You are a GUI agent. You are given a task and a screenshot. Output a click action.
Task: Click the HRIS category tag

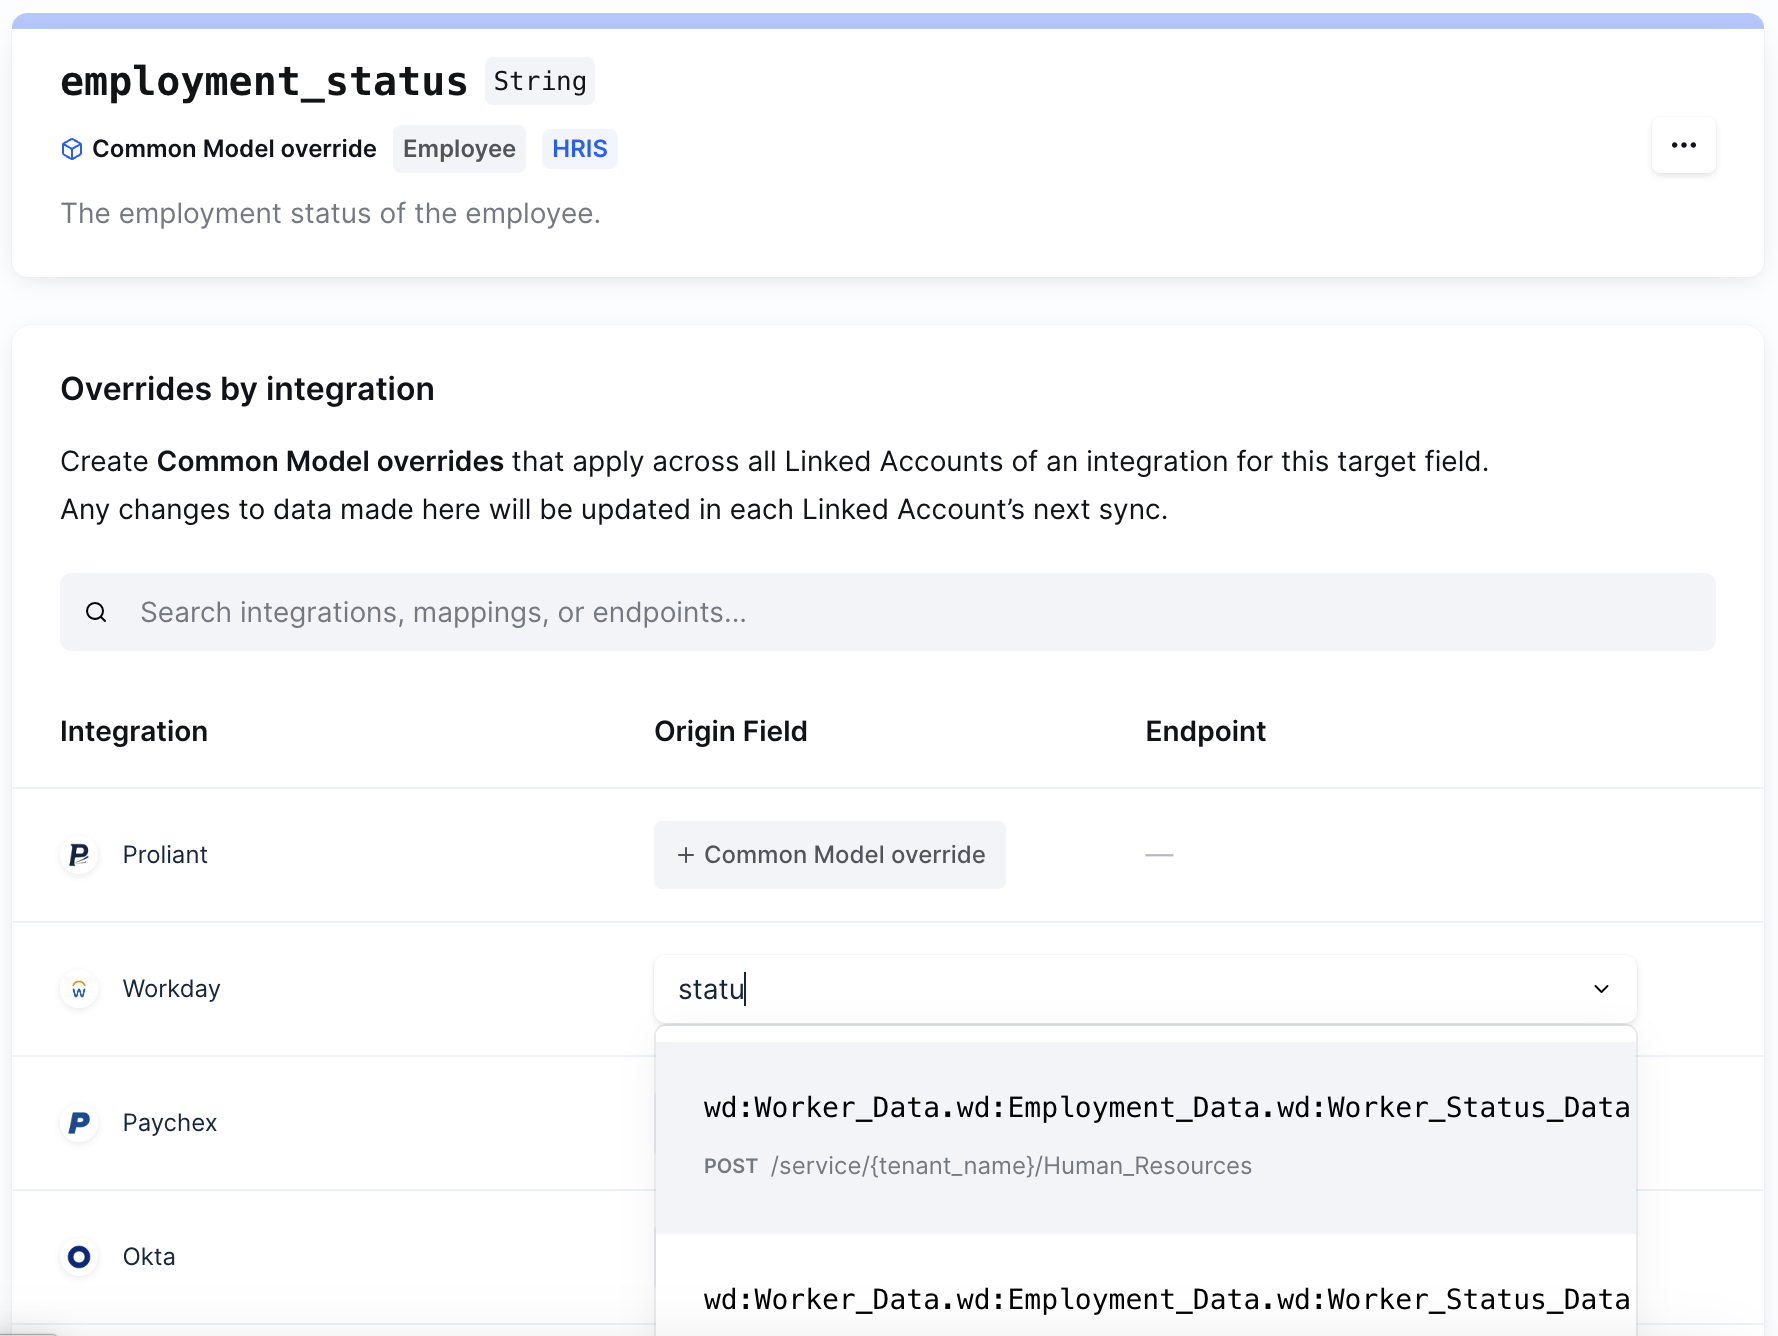point(579,149)
